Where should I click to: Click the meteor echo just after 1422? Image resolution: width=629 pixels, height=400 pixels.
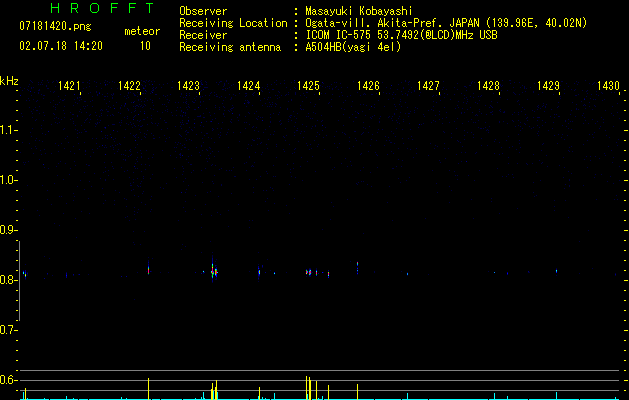[148, 270]
